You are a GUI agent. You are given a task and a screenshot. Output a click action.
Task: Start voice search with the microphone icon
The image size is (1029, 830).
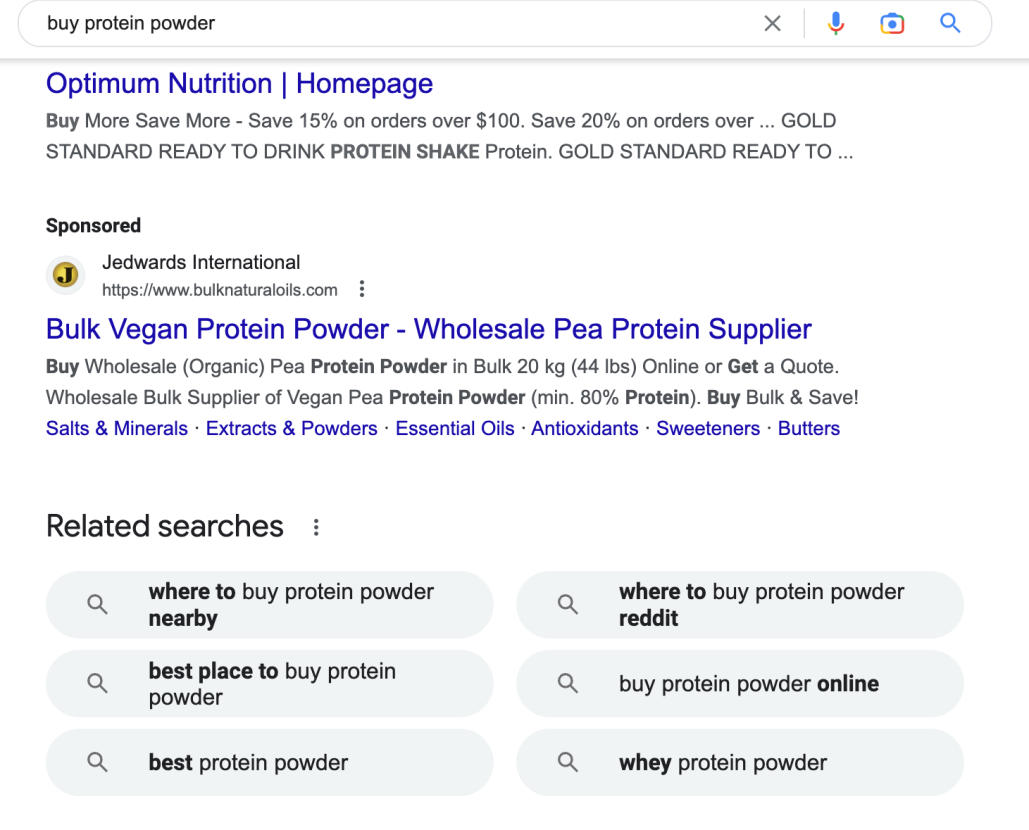pos(835,24)
